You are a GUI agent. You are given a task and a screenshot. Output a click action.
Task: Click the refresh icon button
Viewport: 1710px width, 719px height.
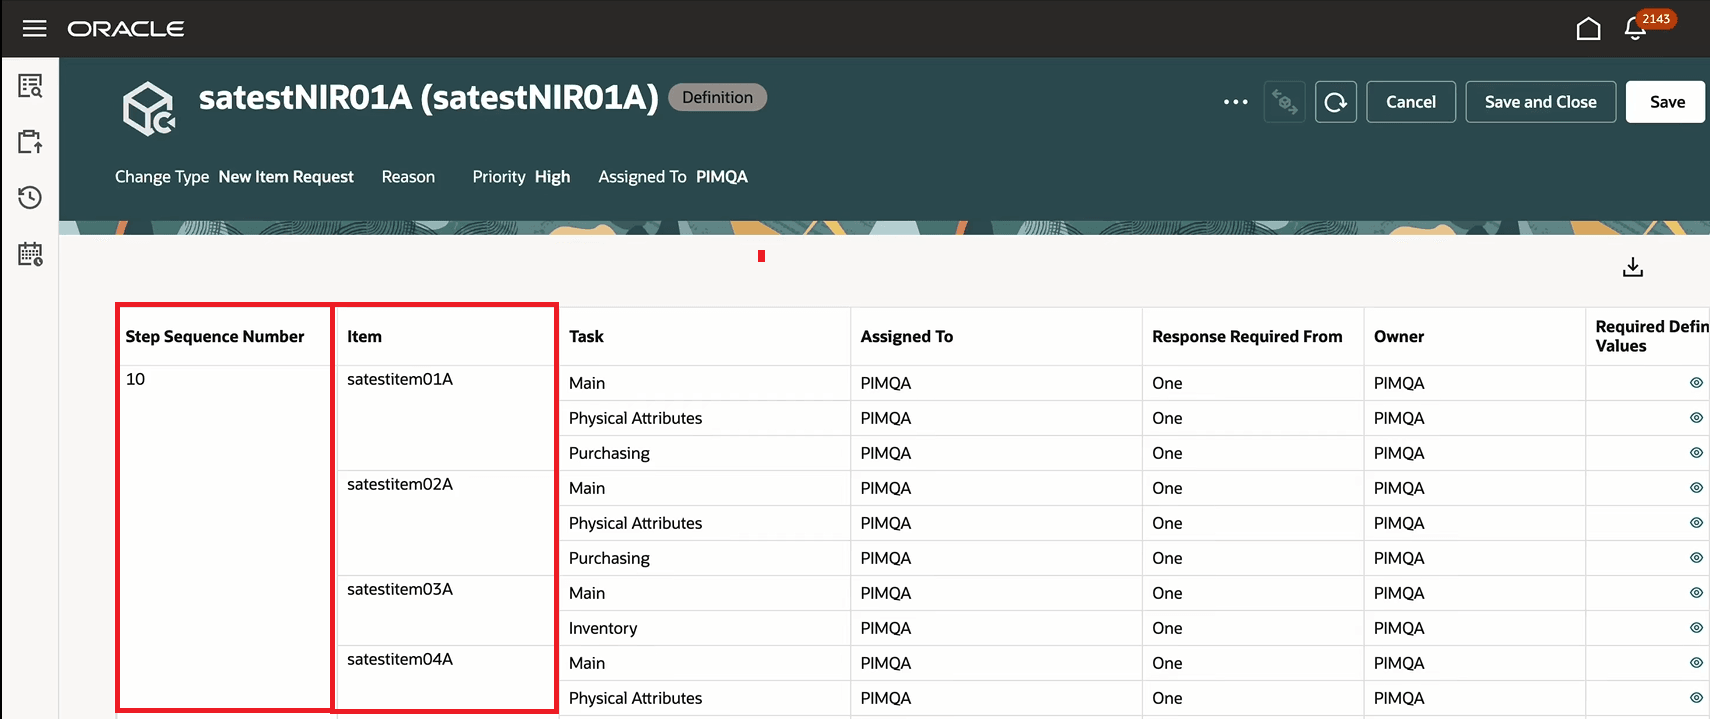[x=1336, y=102]
